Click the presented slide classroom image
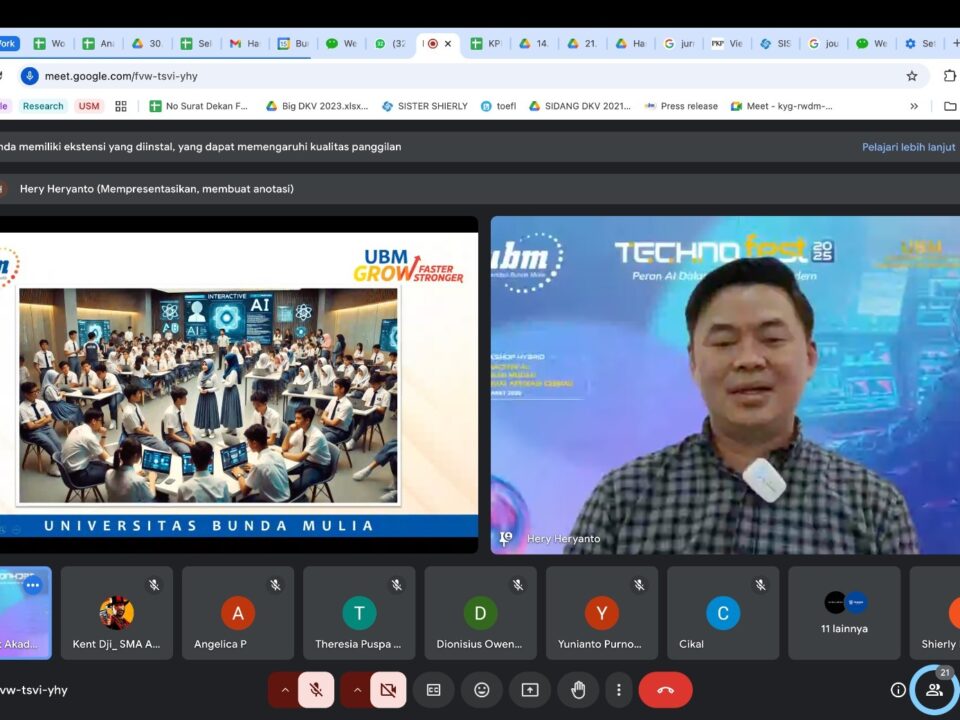The height and width of the screenshot is (720, 960). point(208,396)
